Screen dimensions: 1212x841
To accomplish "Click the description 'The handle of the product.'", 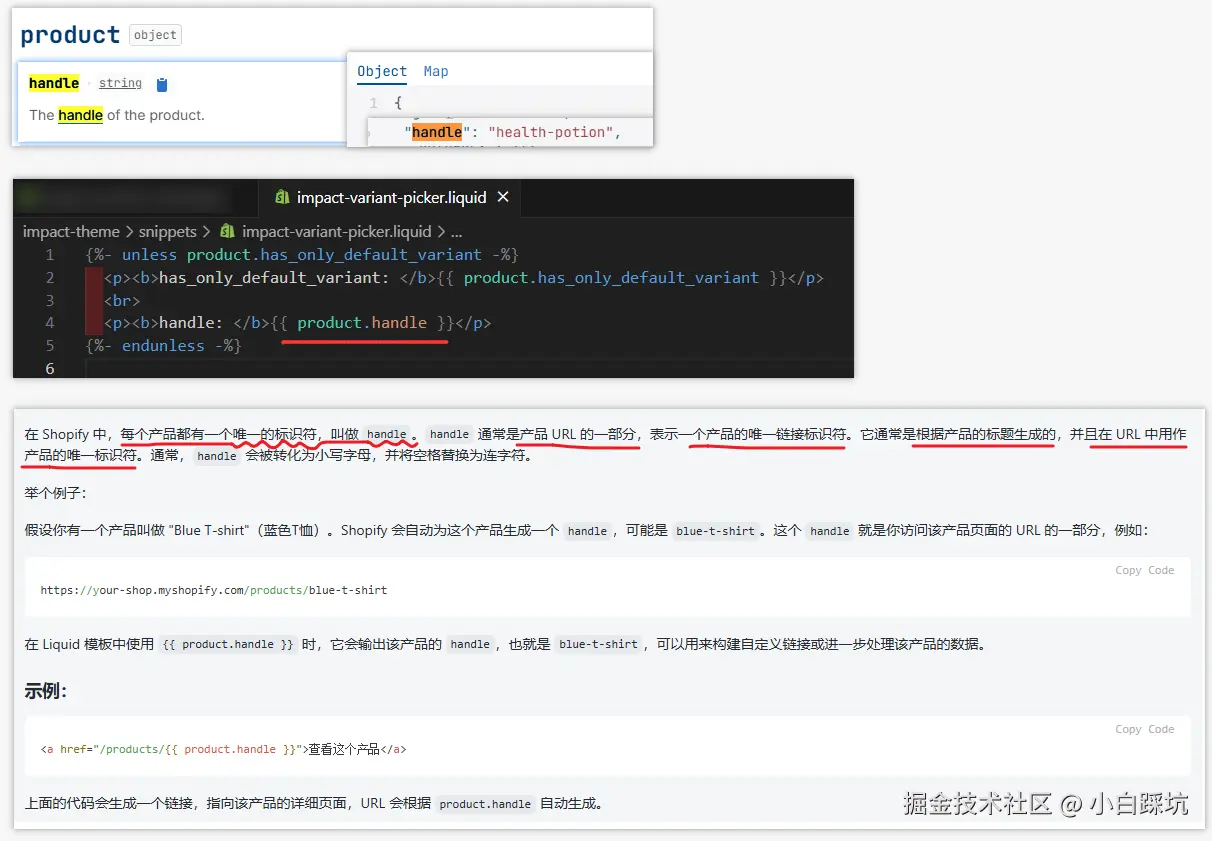I will coord(117,115).
